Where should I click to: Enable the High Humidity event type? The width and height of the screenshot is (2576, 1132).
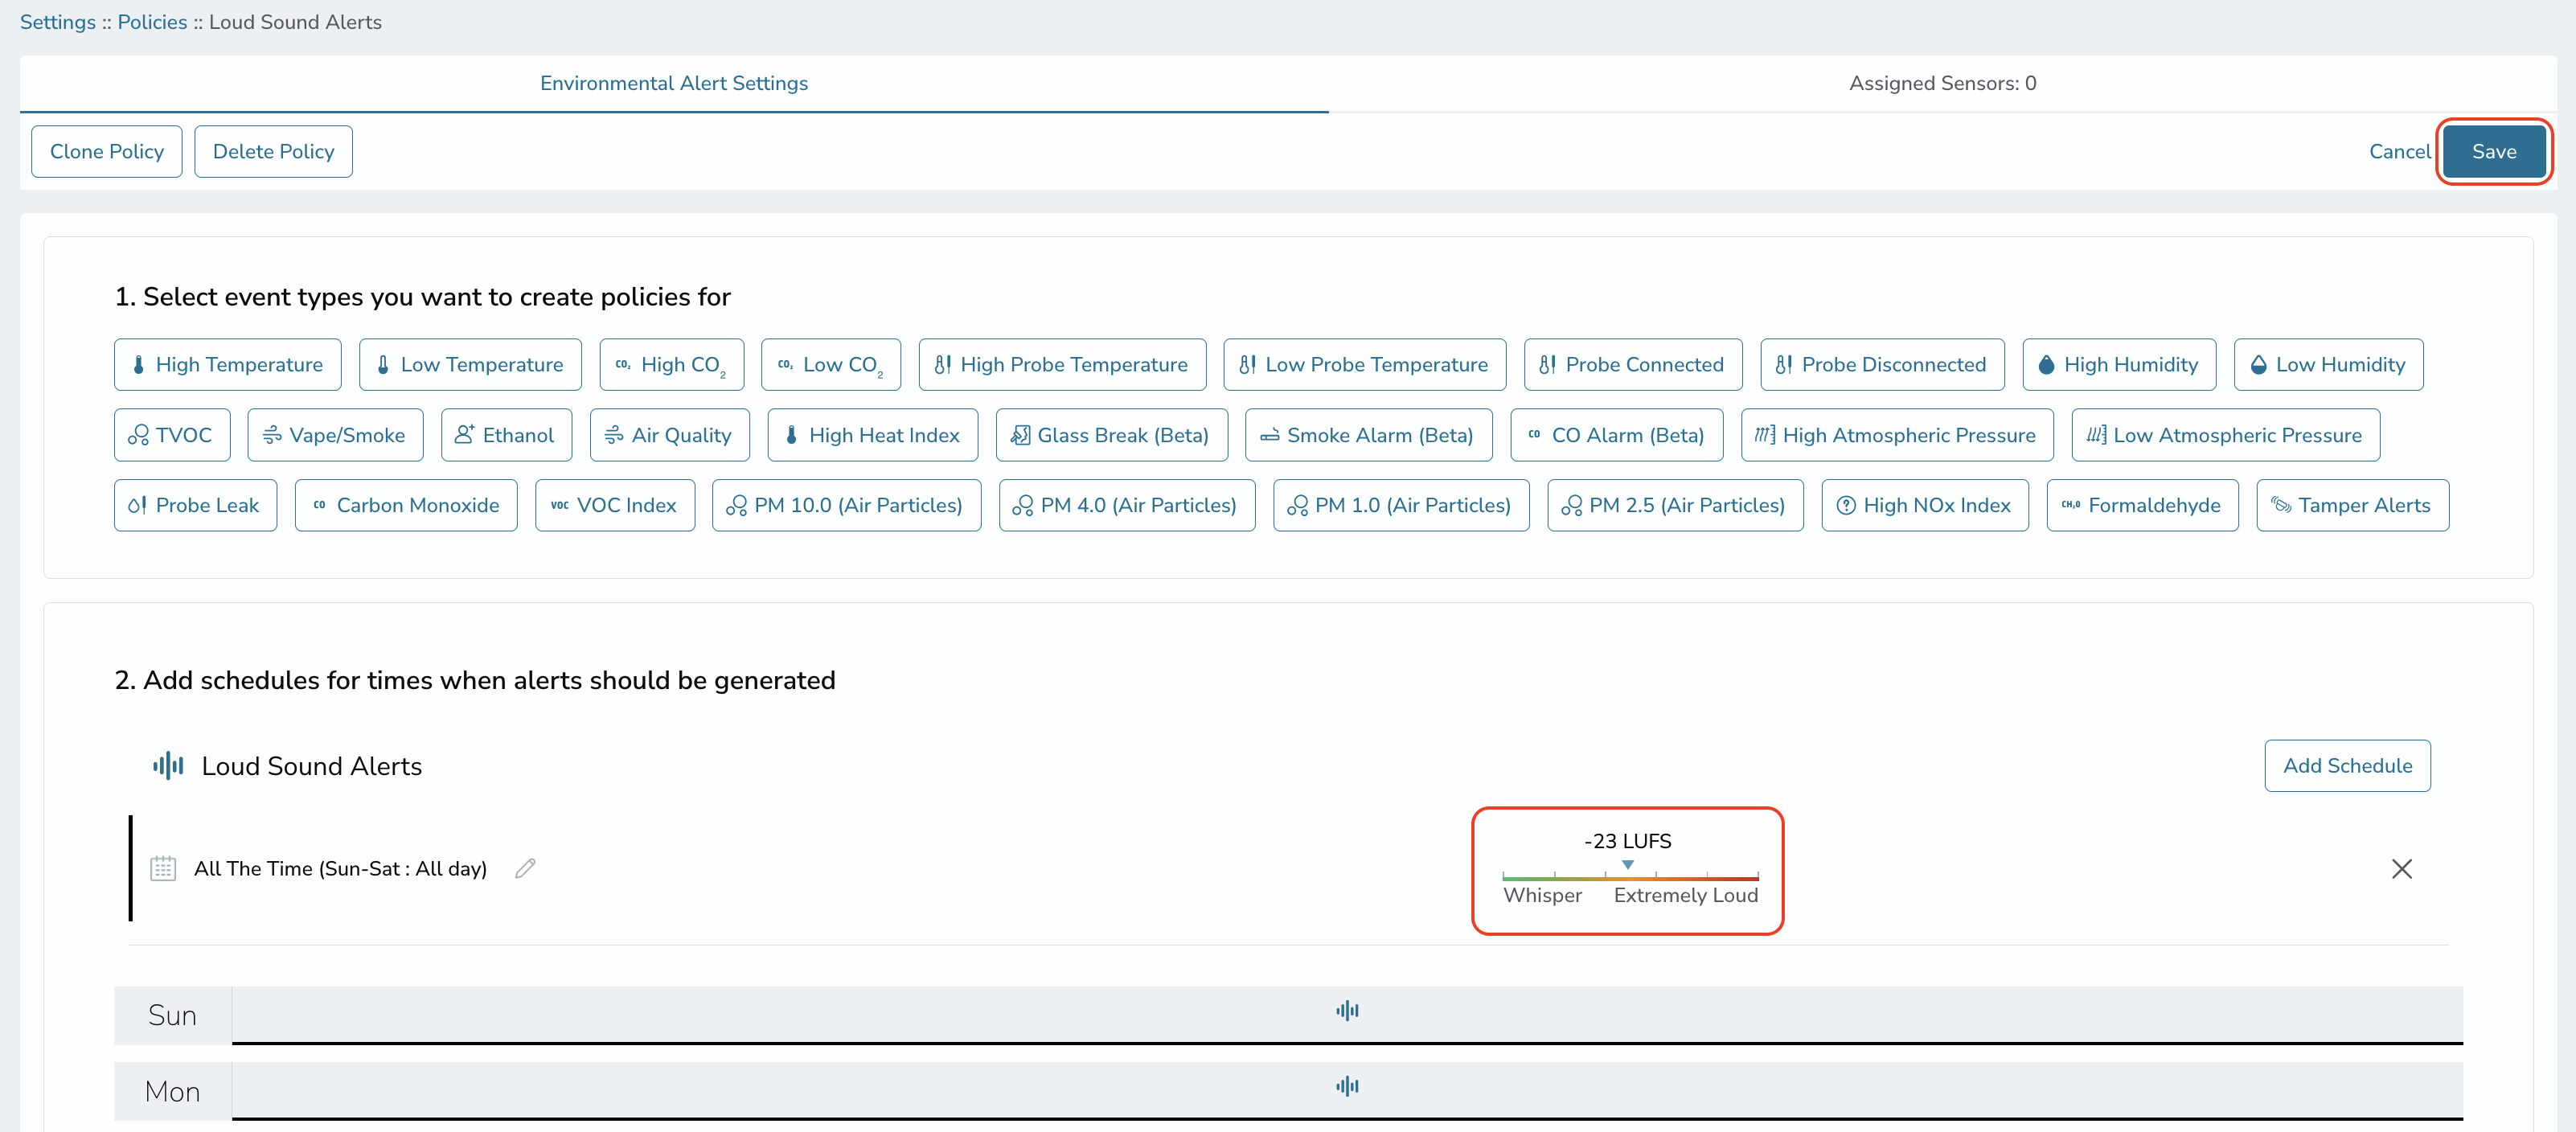[x=2119, y=365]
